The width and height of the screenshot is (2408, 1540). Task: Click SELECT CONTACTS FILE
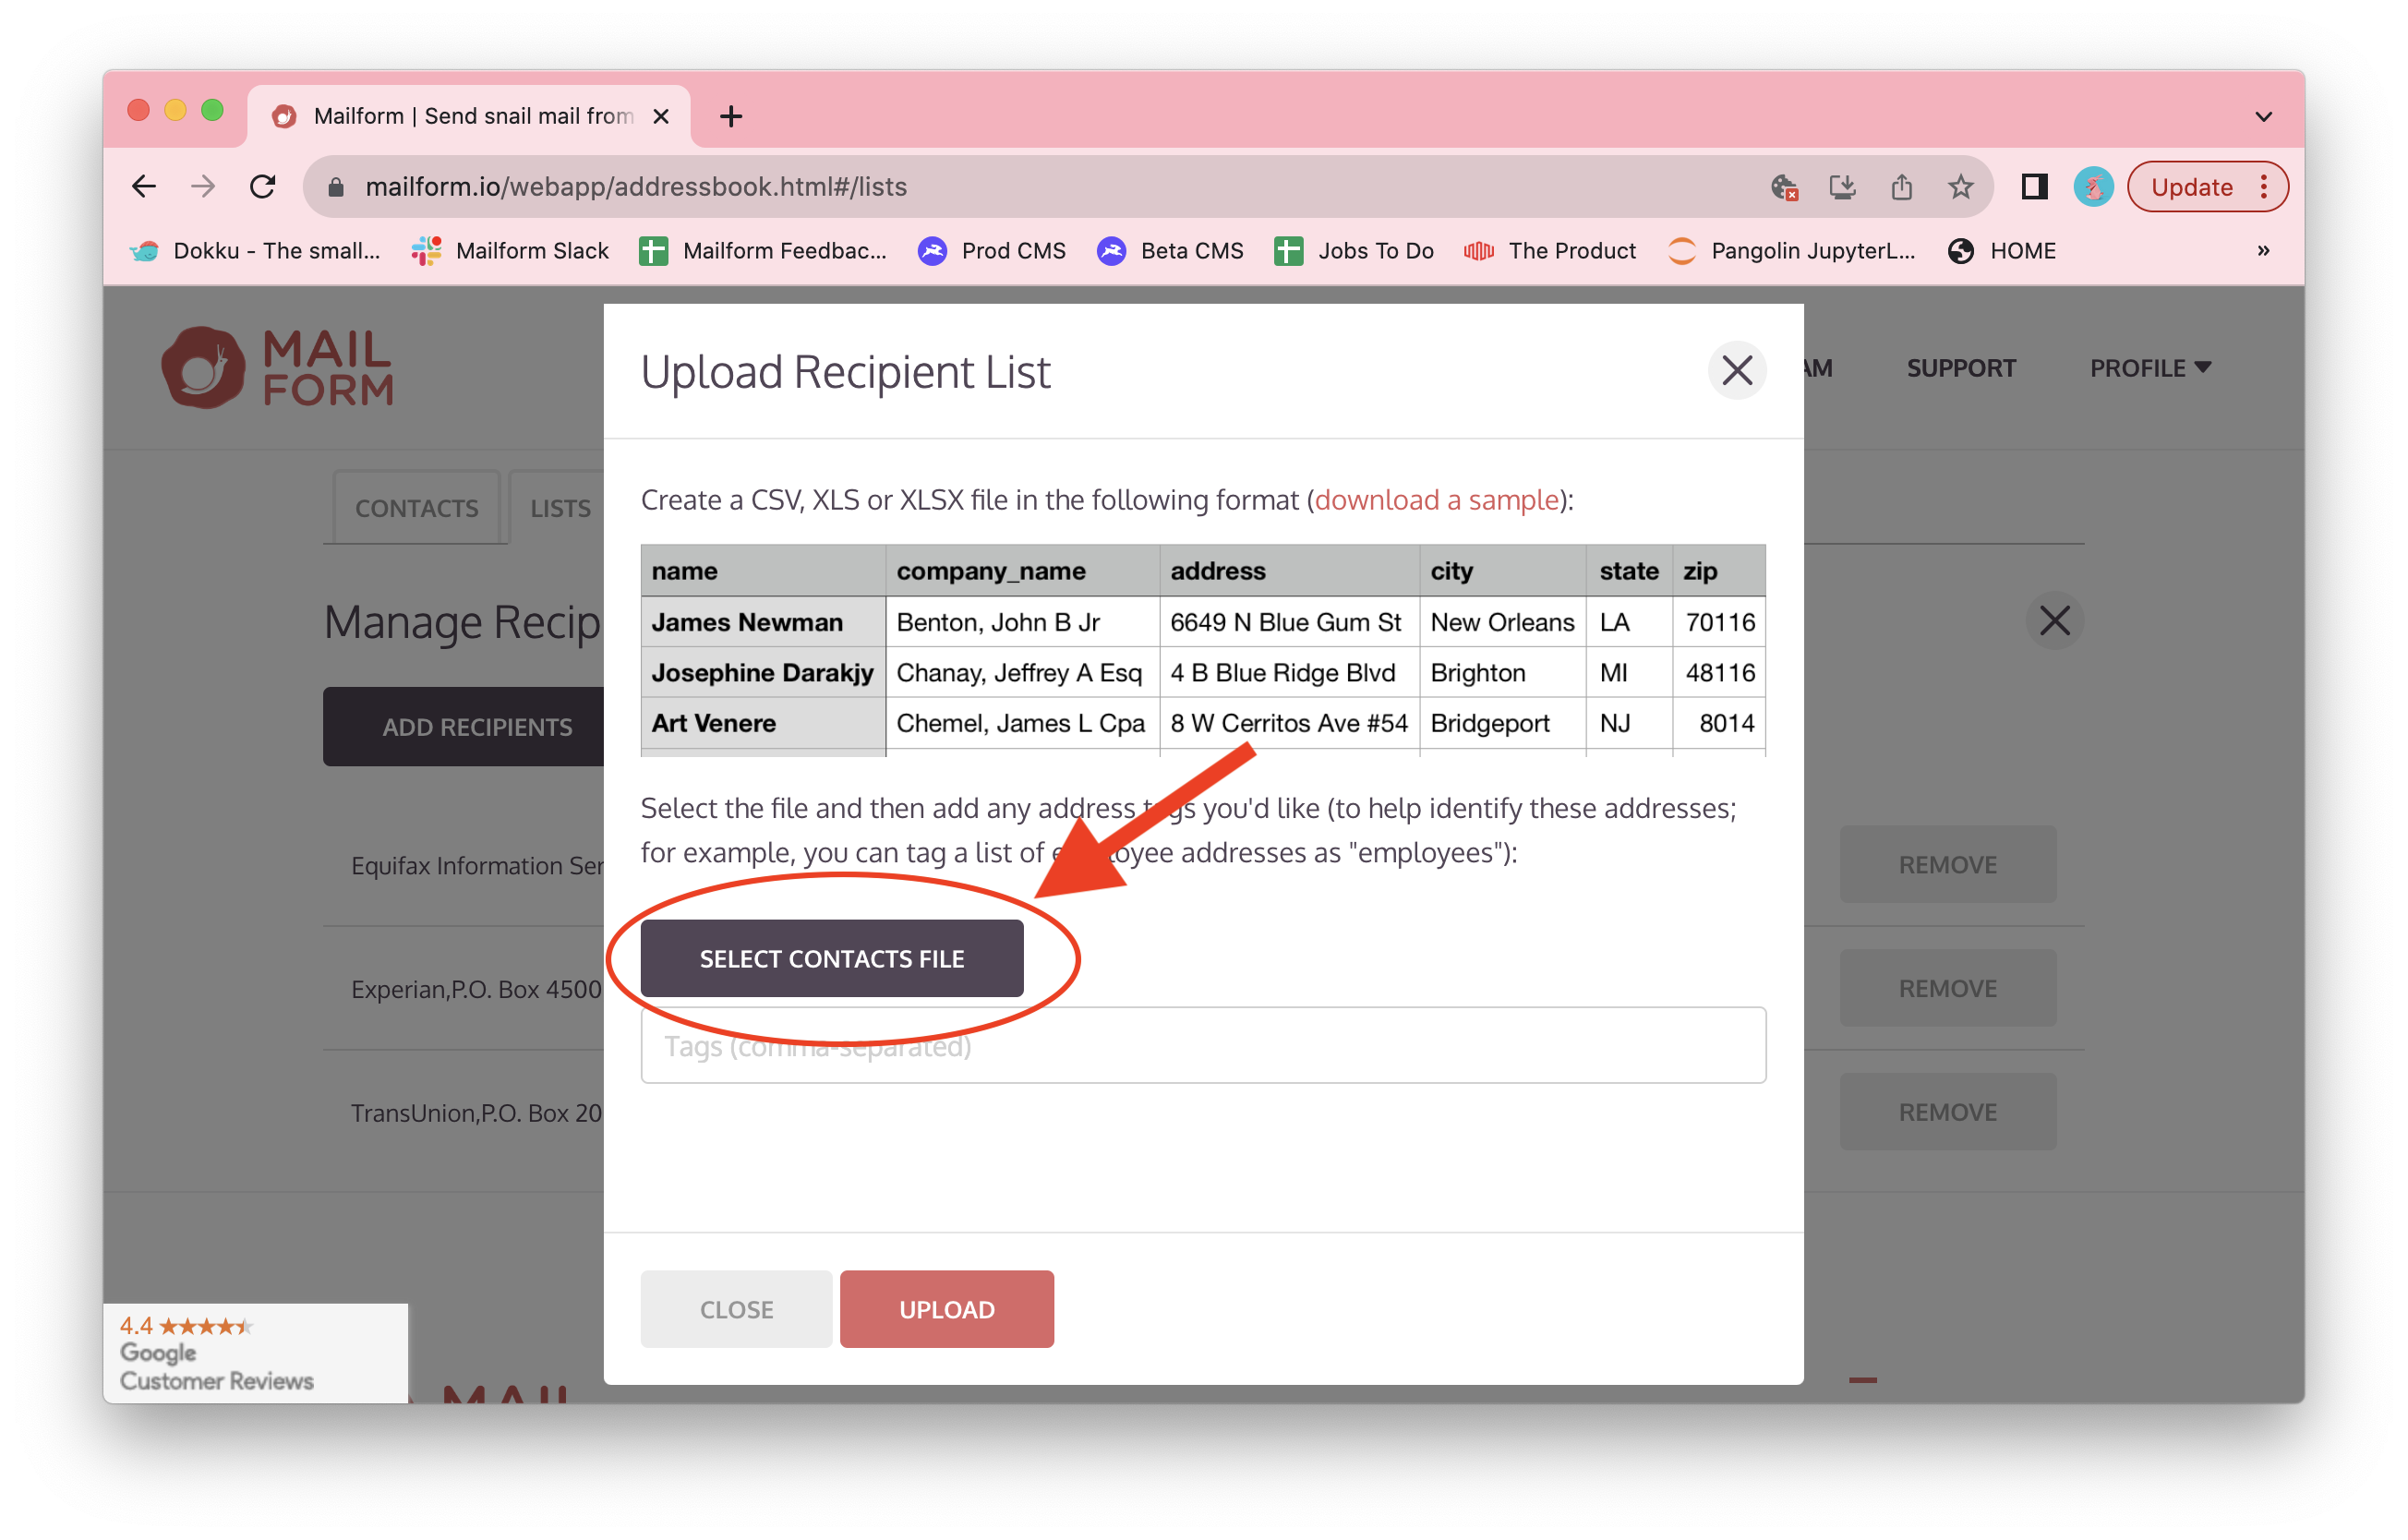pos(831,957)
